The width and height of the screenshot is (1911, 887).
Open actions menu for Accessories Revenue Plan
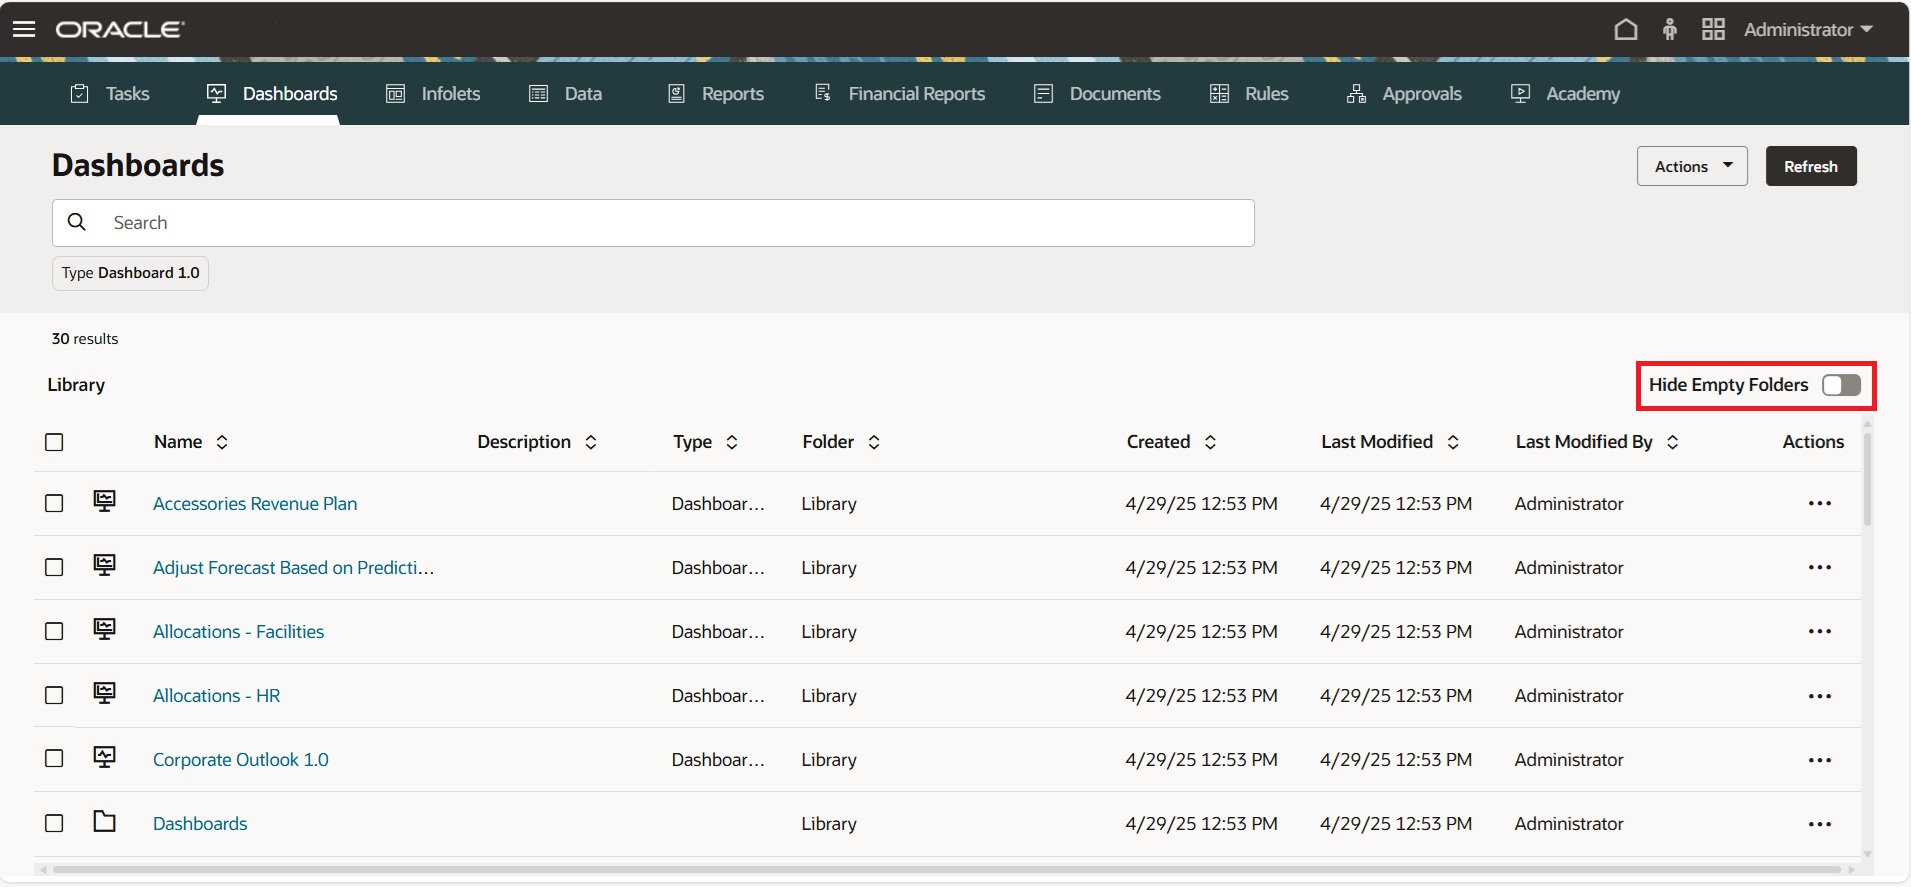[1820, 503]
